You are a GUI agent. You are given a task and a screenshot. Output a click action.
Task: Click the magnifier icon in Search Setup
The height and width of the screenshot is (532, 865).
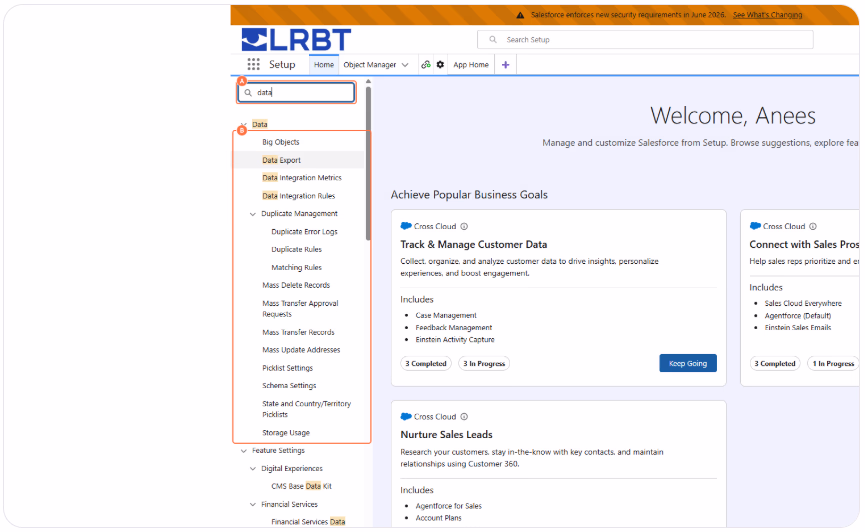[493, 40]
